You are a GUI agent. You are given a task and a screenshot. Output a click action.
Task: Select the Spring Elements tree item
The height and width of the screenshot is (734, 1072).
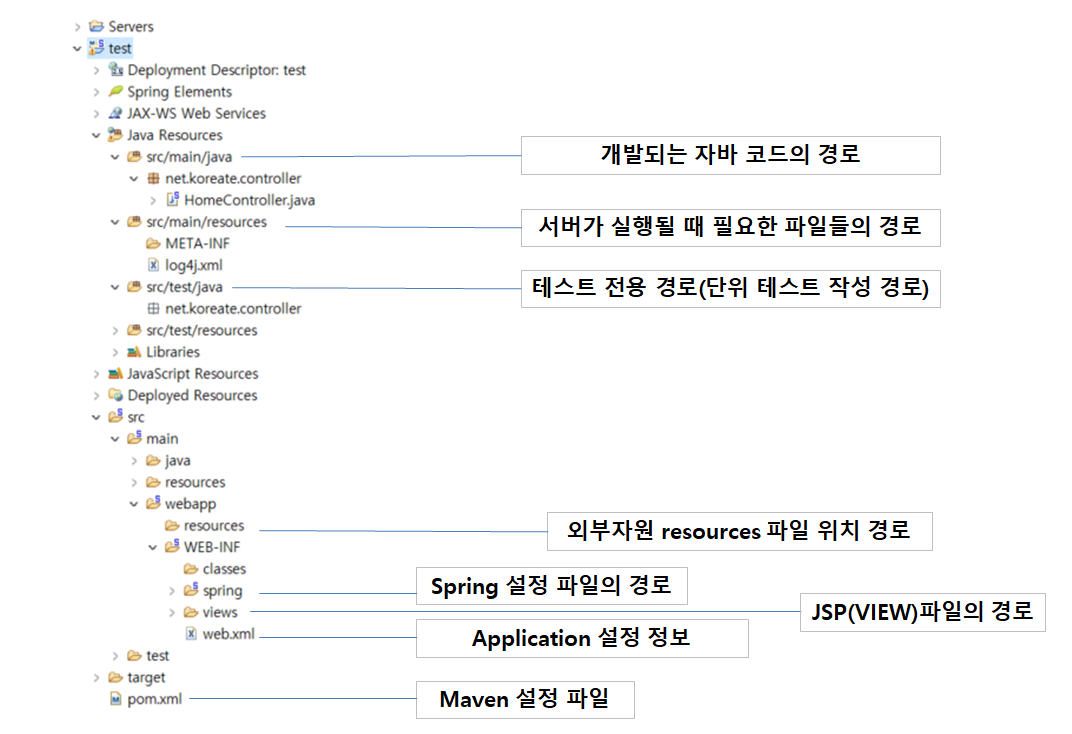click(179, 92)
